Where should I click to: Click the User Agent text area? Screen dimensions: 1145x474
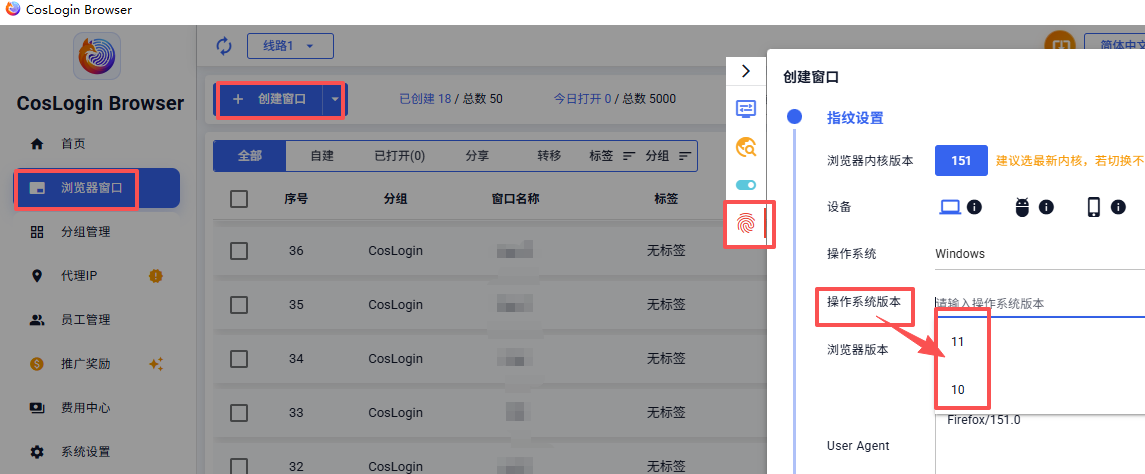(x=1040, y=444)
